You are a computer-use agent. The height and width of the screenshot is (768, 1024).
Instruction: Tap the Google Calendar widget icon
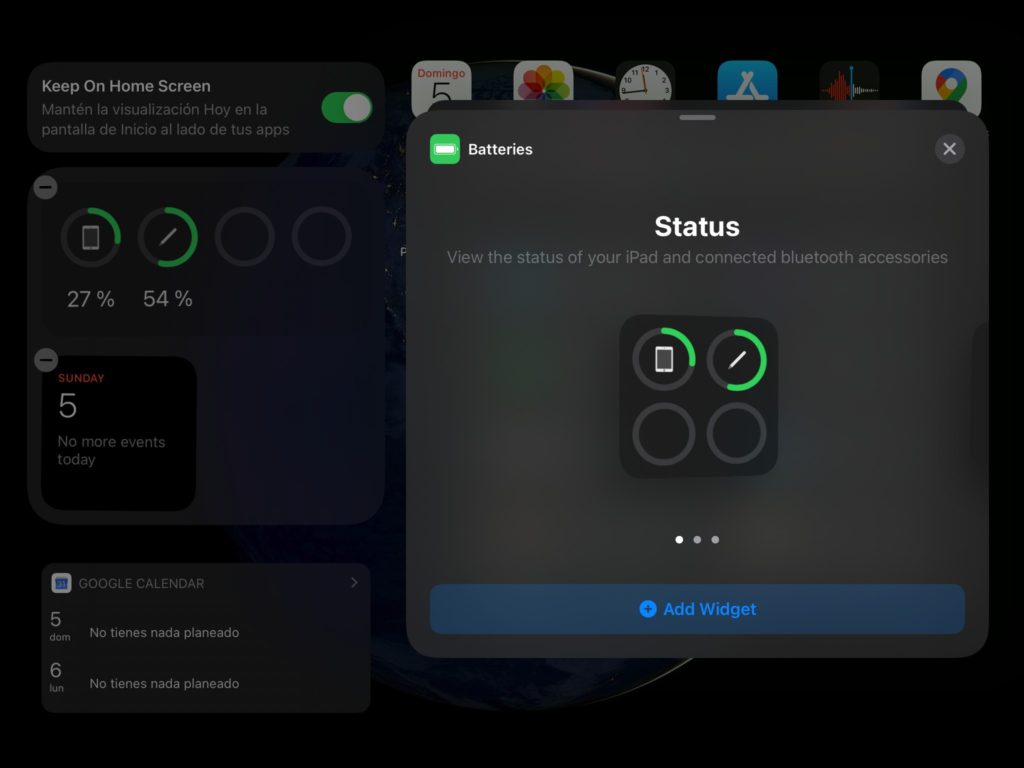[61, 583]
